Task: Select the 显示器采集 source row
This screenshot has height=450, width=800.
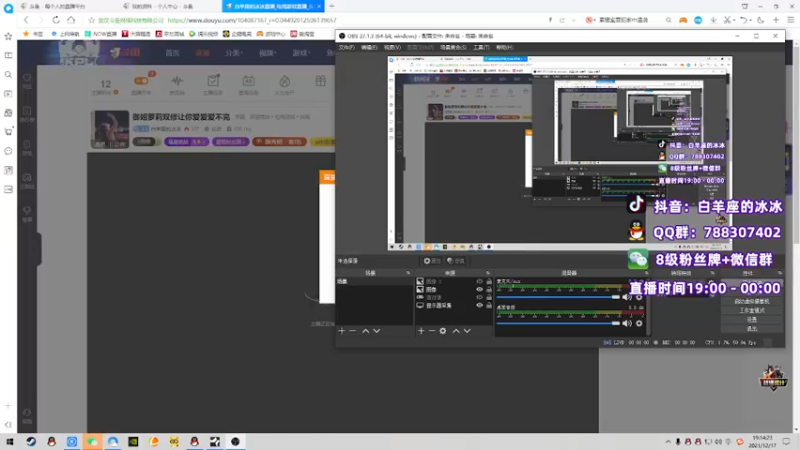Action: click(454, 305)
